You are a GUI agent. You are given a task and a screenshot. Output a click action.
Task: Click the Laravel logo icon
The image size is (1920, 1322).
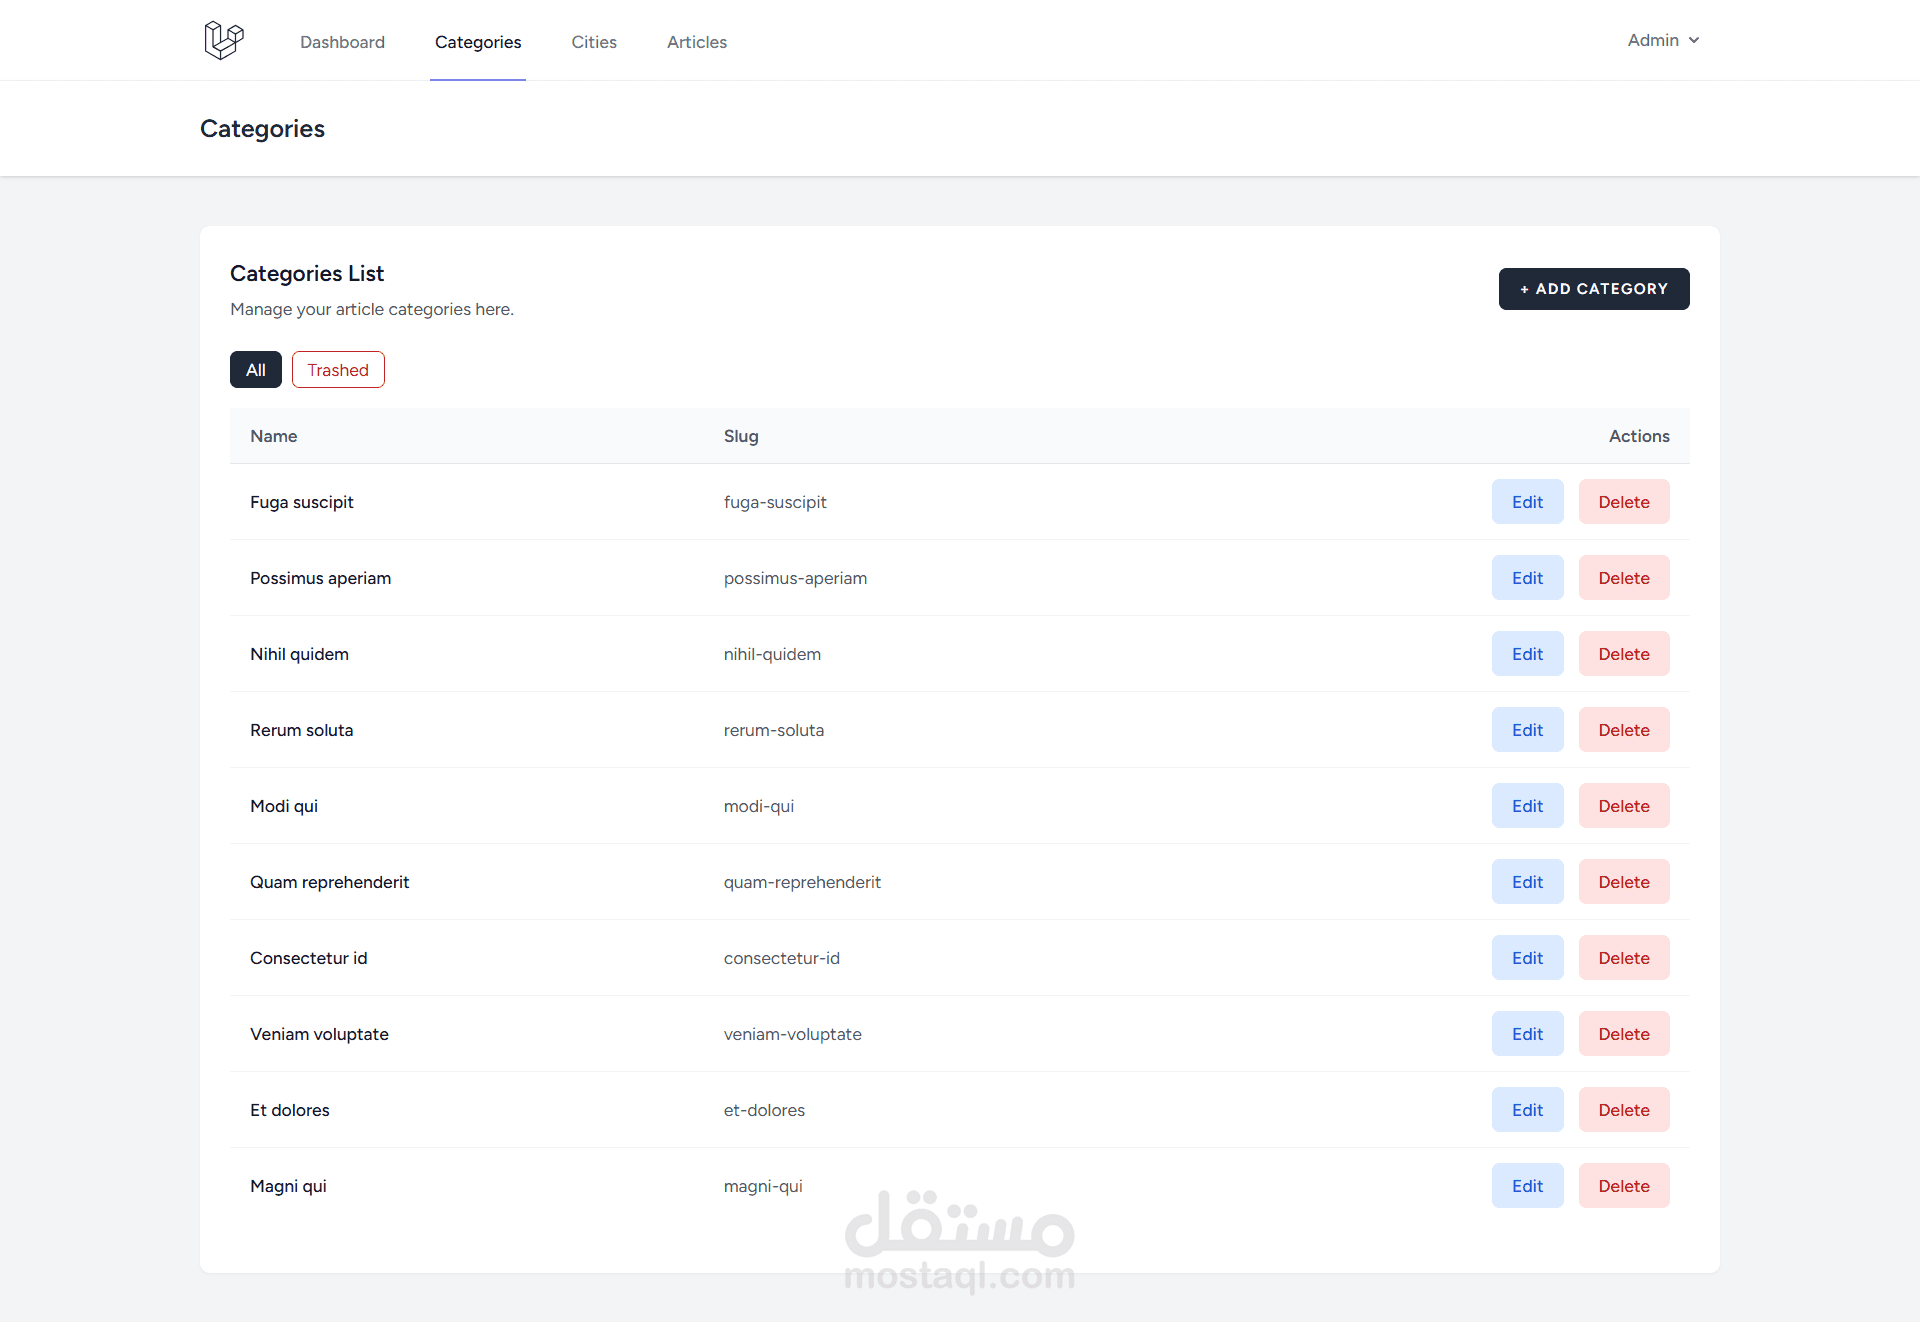coord(223,40)
